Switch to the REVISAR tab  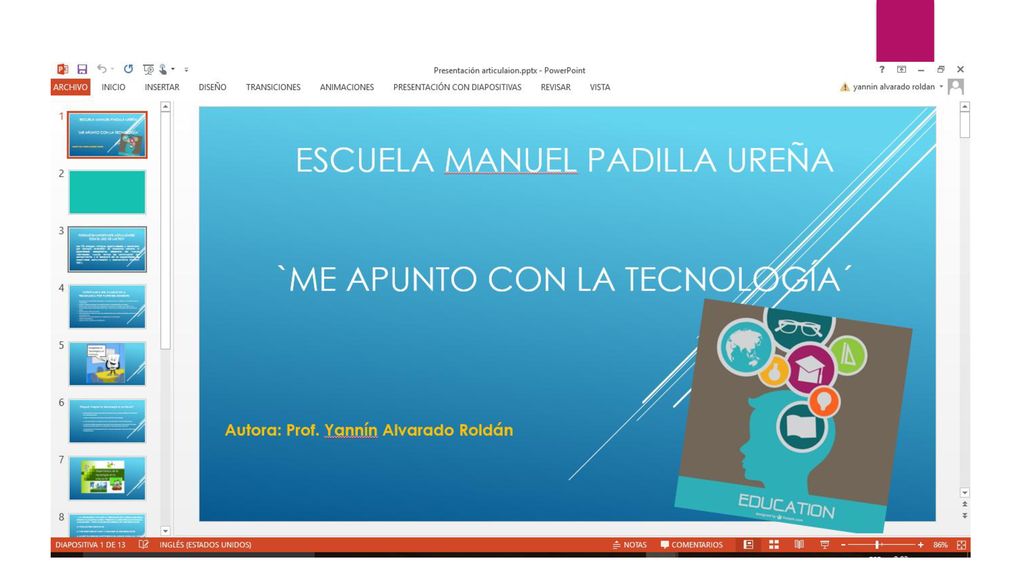click(x=556, y=87)
